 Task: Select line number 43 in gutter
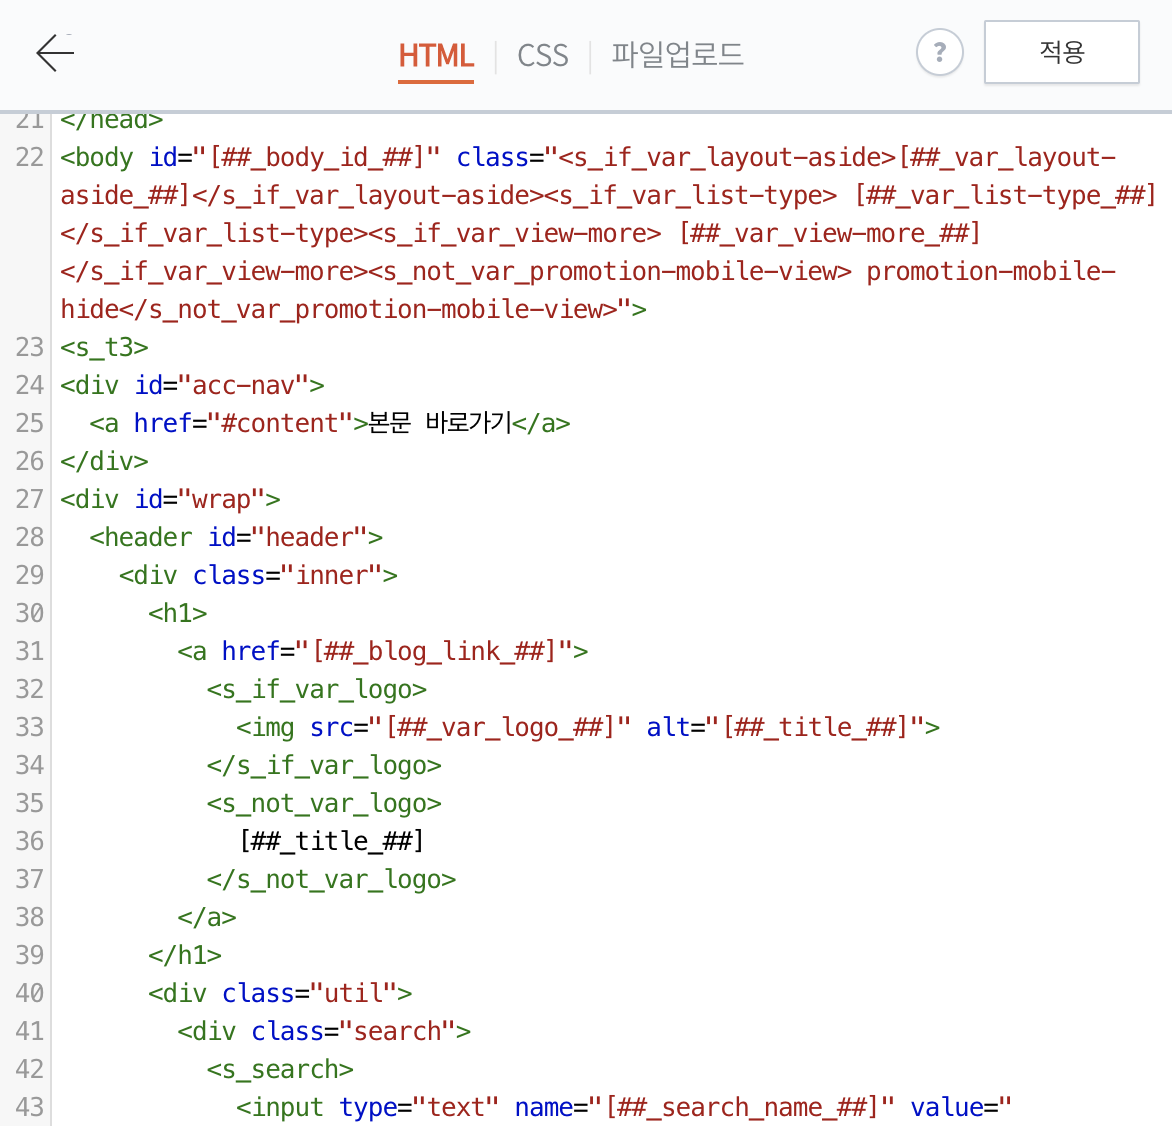29,1108
